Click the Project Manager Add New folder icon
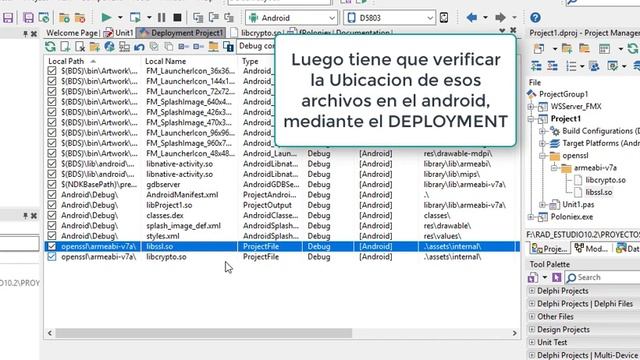This screenshot has width=640, height=360. tap(567, 49)
